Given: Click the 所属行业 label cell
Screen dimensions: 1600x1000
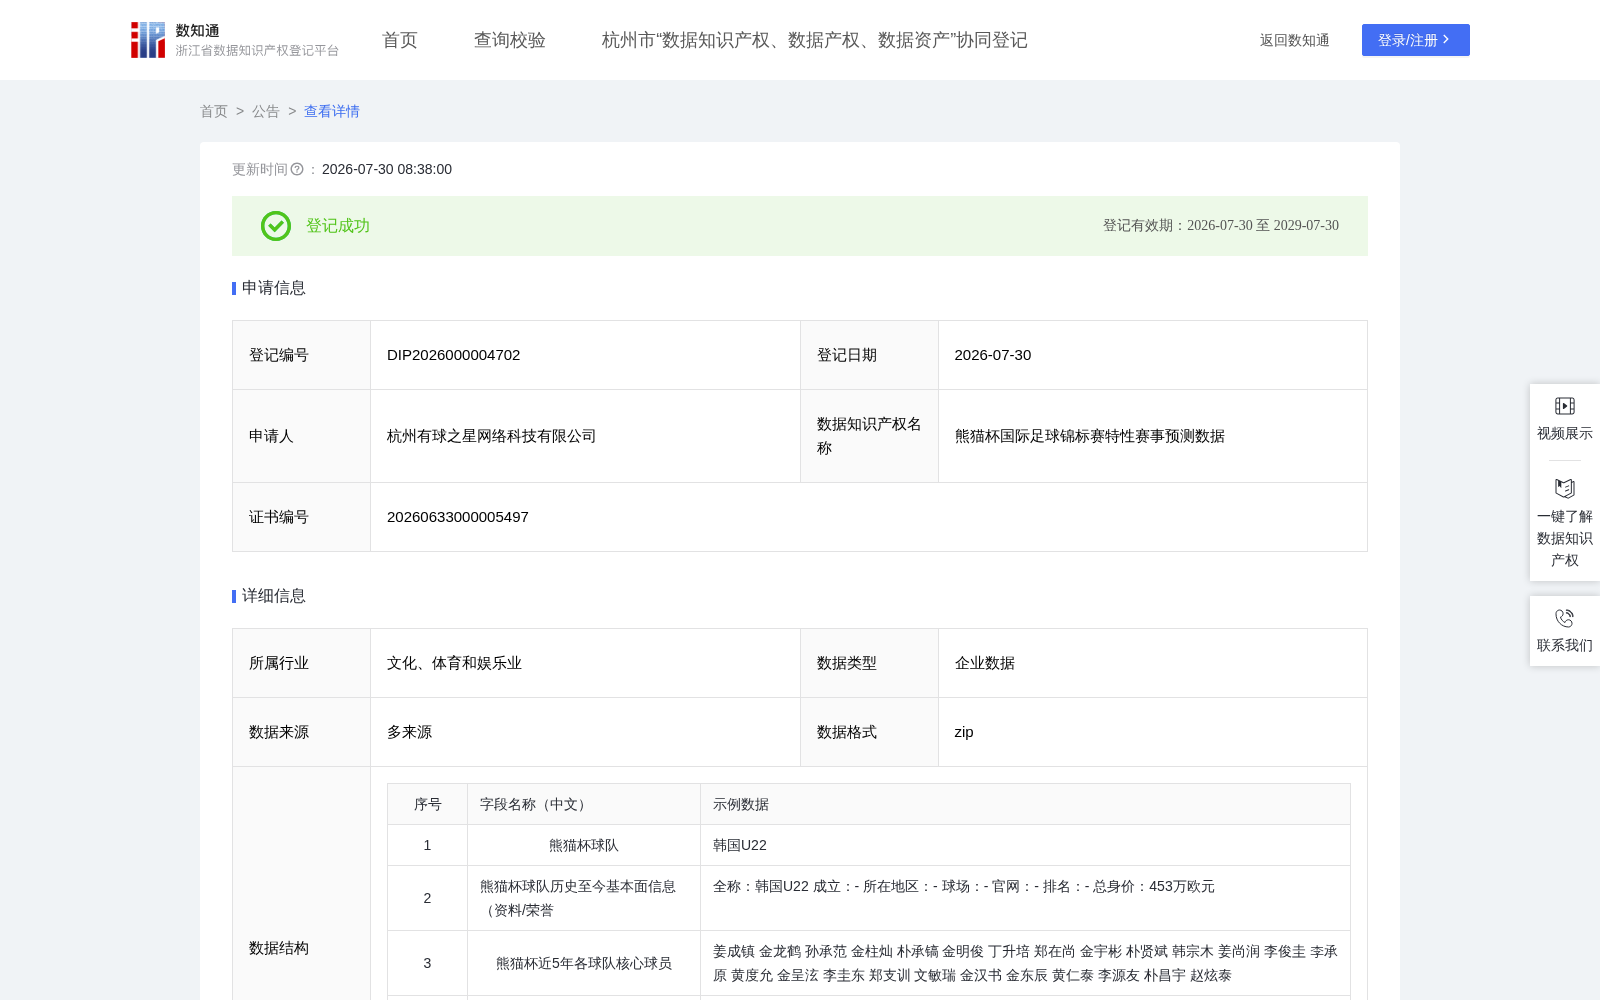Looking at the screenshot, I should [302, 663].
